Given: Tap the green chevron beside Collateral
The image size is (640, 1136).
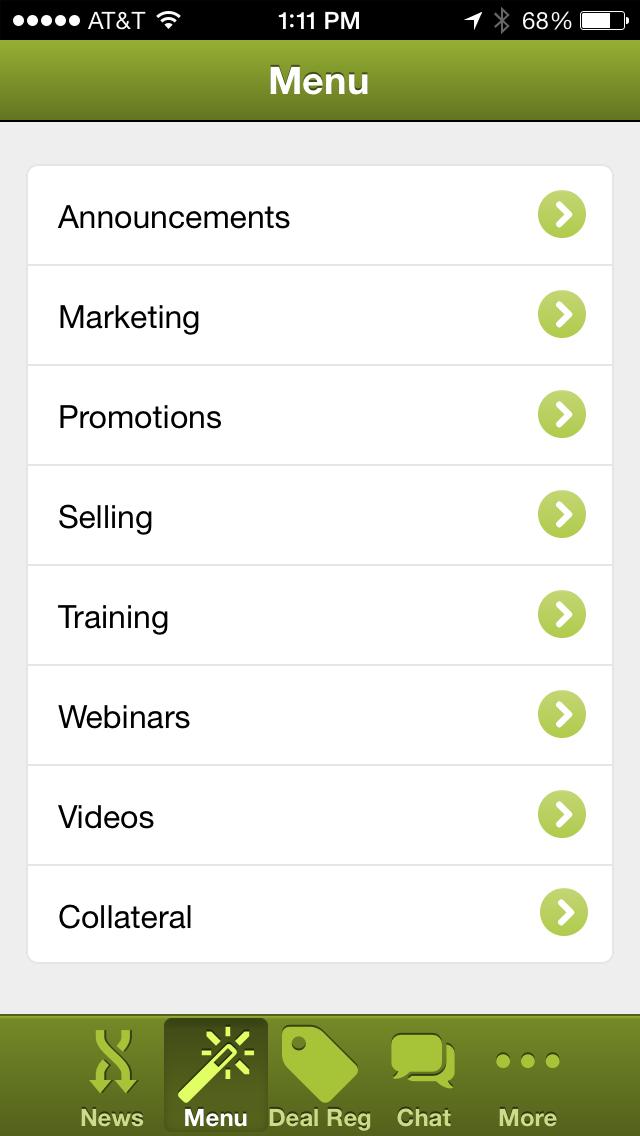Looking at the screenshot, I should 564,913.
